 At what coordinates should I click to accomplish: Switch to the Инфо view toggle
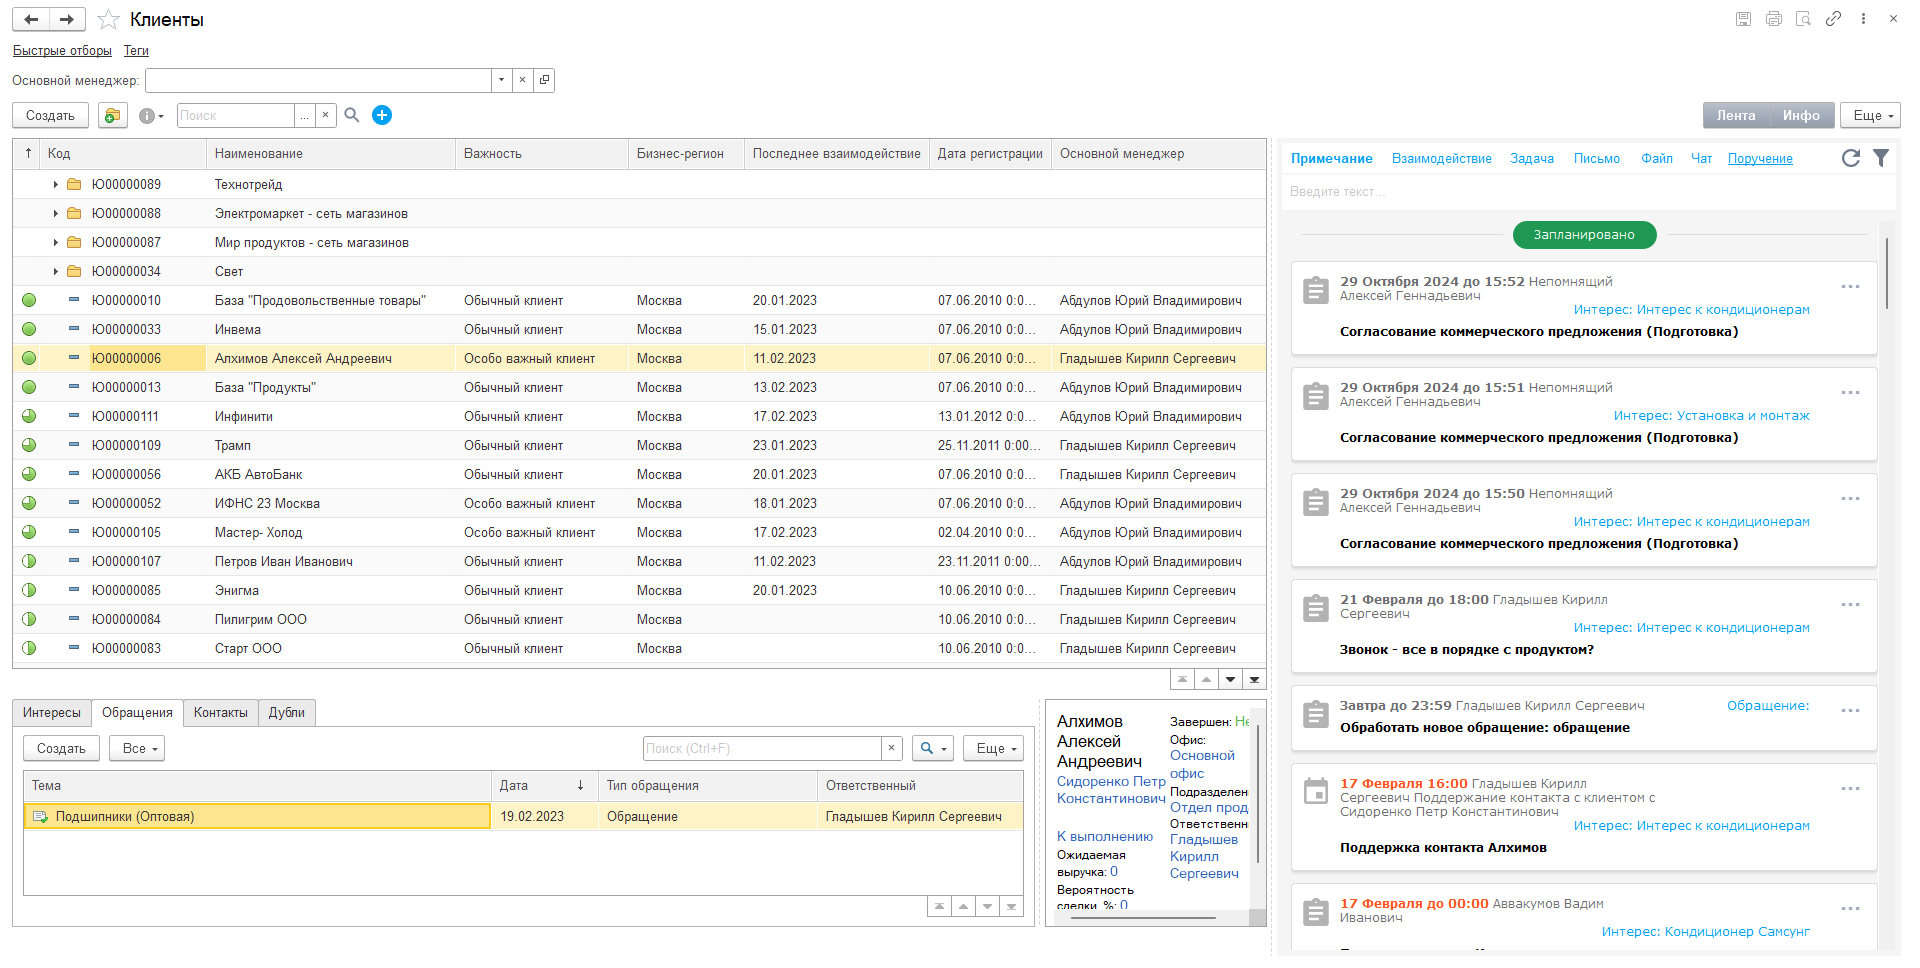point(1801,116)
